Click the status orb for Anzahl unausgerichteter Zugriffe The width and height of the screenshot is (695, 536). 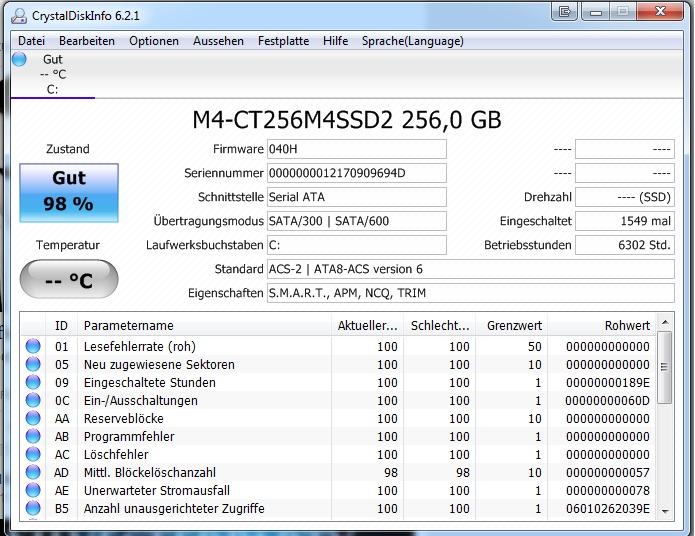(x=33, y=508)
